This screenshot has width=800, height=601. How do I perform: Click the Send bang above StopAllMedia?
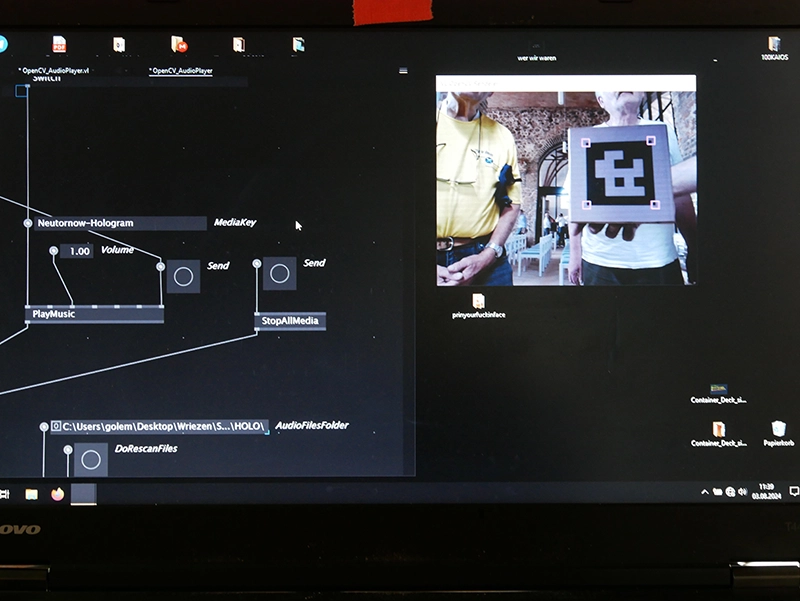coord(280,273)
